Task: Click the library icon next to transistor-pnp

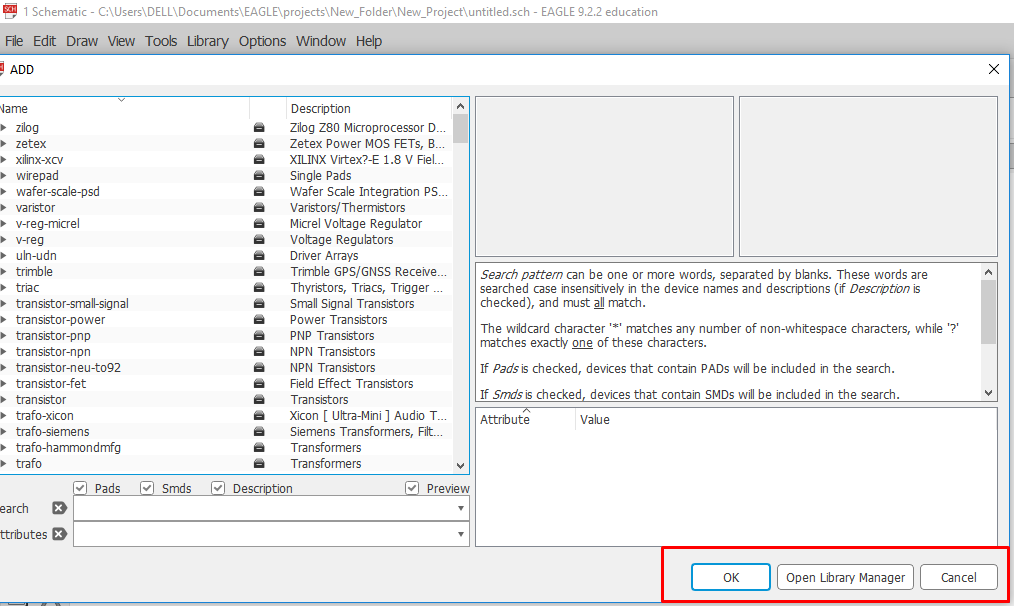Action: click(259, 336)
